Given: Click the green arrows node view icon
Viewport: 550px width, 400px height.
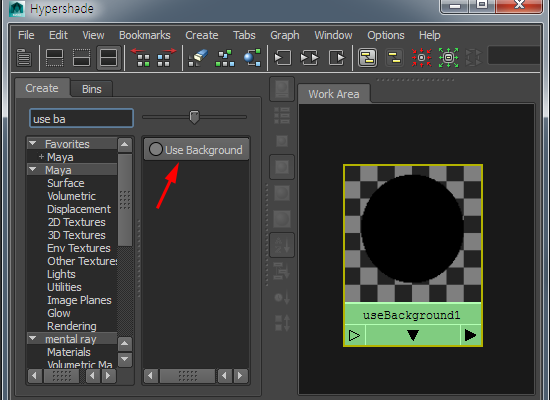Looking at the screenshot, I should tap(448, 58).
